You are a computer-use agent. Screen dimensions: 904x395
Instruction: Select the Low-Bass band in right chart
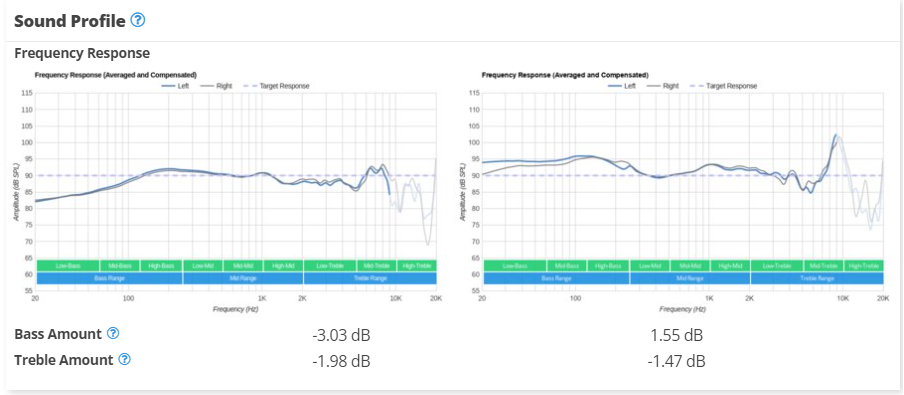[515, 266]
